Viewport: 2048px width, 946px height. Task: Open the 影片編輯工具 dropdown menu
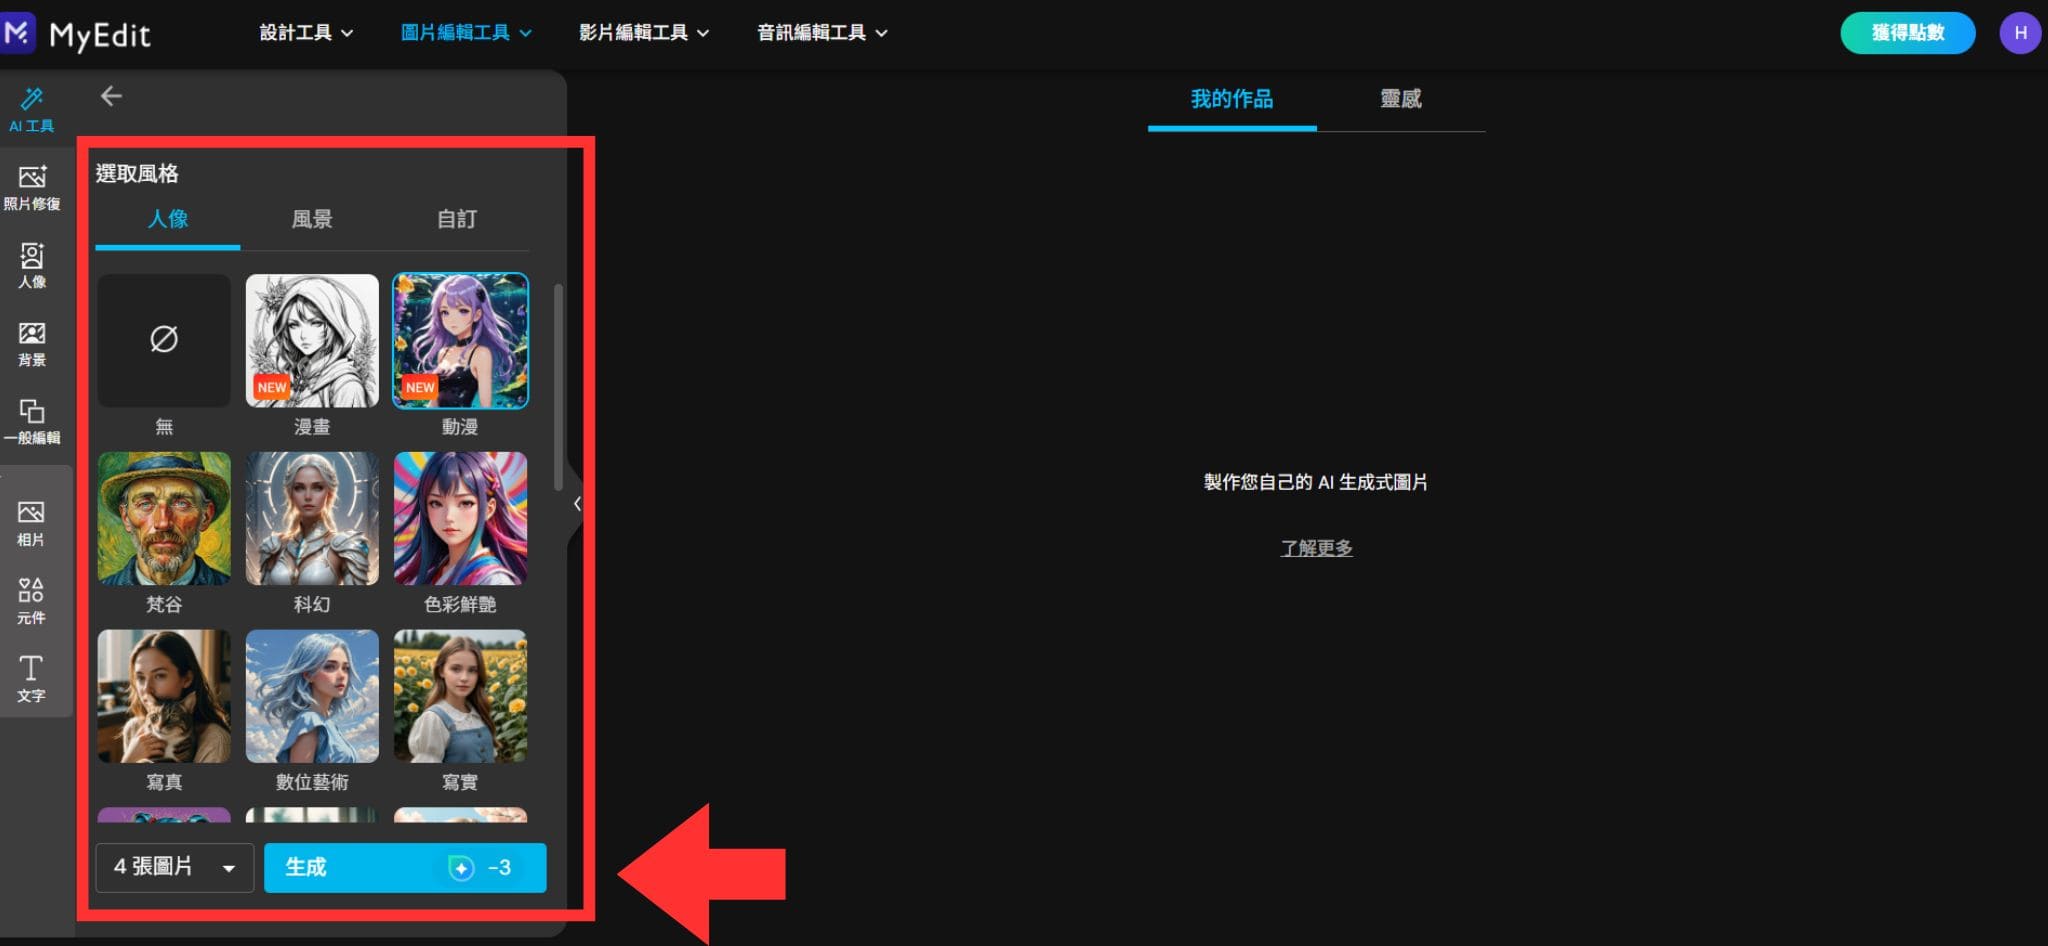(644, 33)
